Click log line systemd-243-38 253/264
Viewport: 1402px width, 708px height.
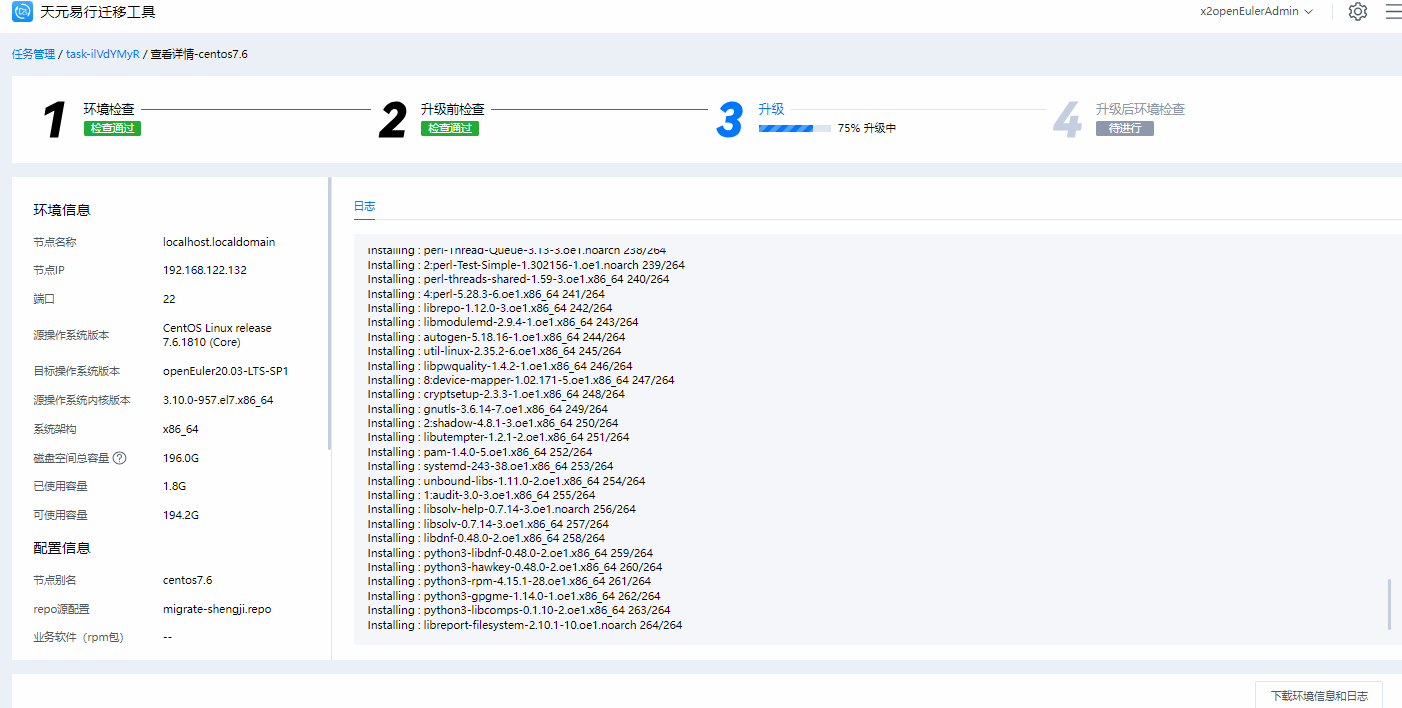490,466
